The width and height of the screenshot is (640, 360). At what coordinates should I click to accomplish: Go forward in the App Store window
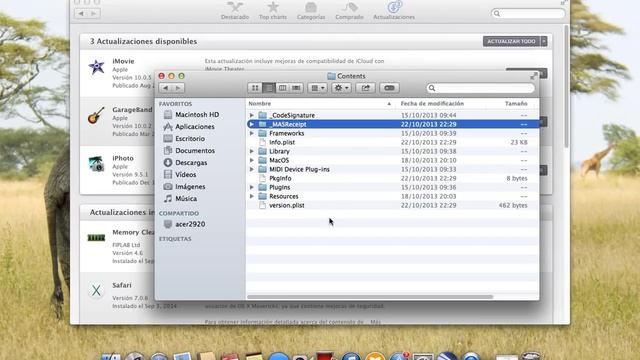click(94, 13)
